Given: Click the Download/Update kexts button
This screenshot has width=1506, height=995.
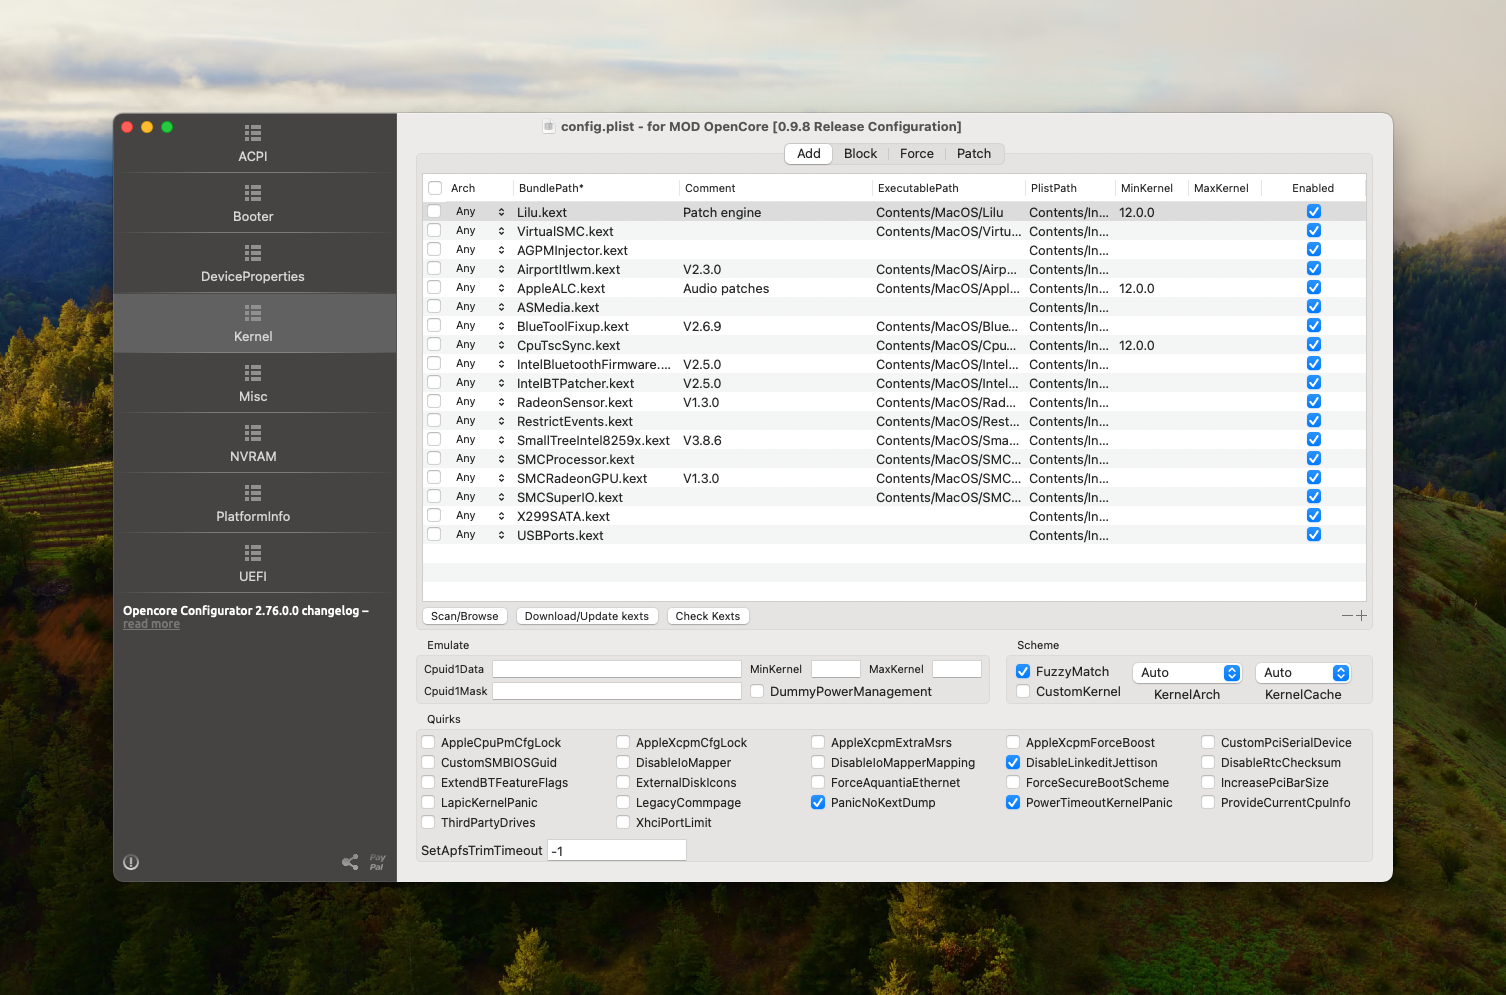Looking at the screenshot, I should pos(587,616).
